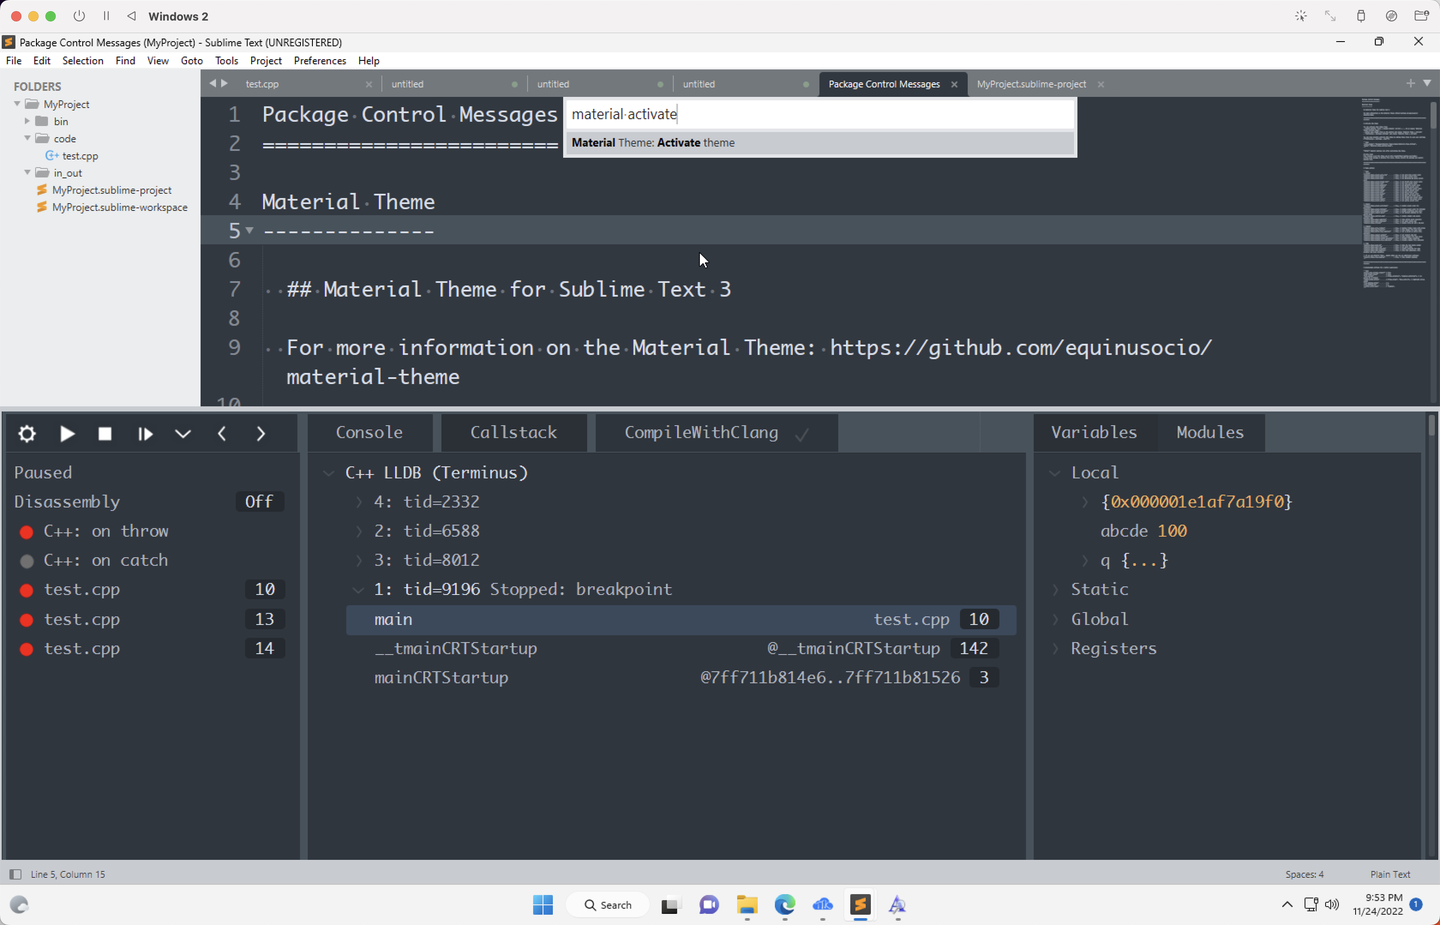Viewport: 1440px width, 925px height.
Task: Click the command palette input field
Action: (x=820, y=114)
